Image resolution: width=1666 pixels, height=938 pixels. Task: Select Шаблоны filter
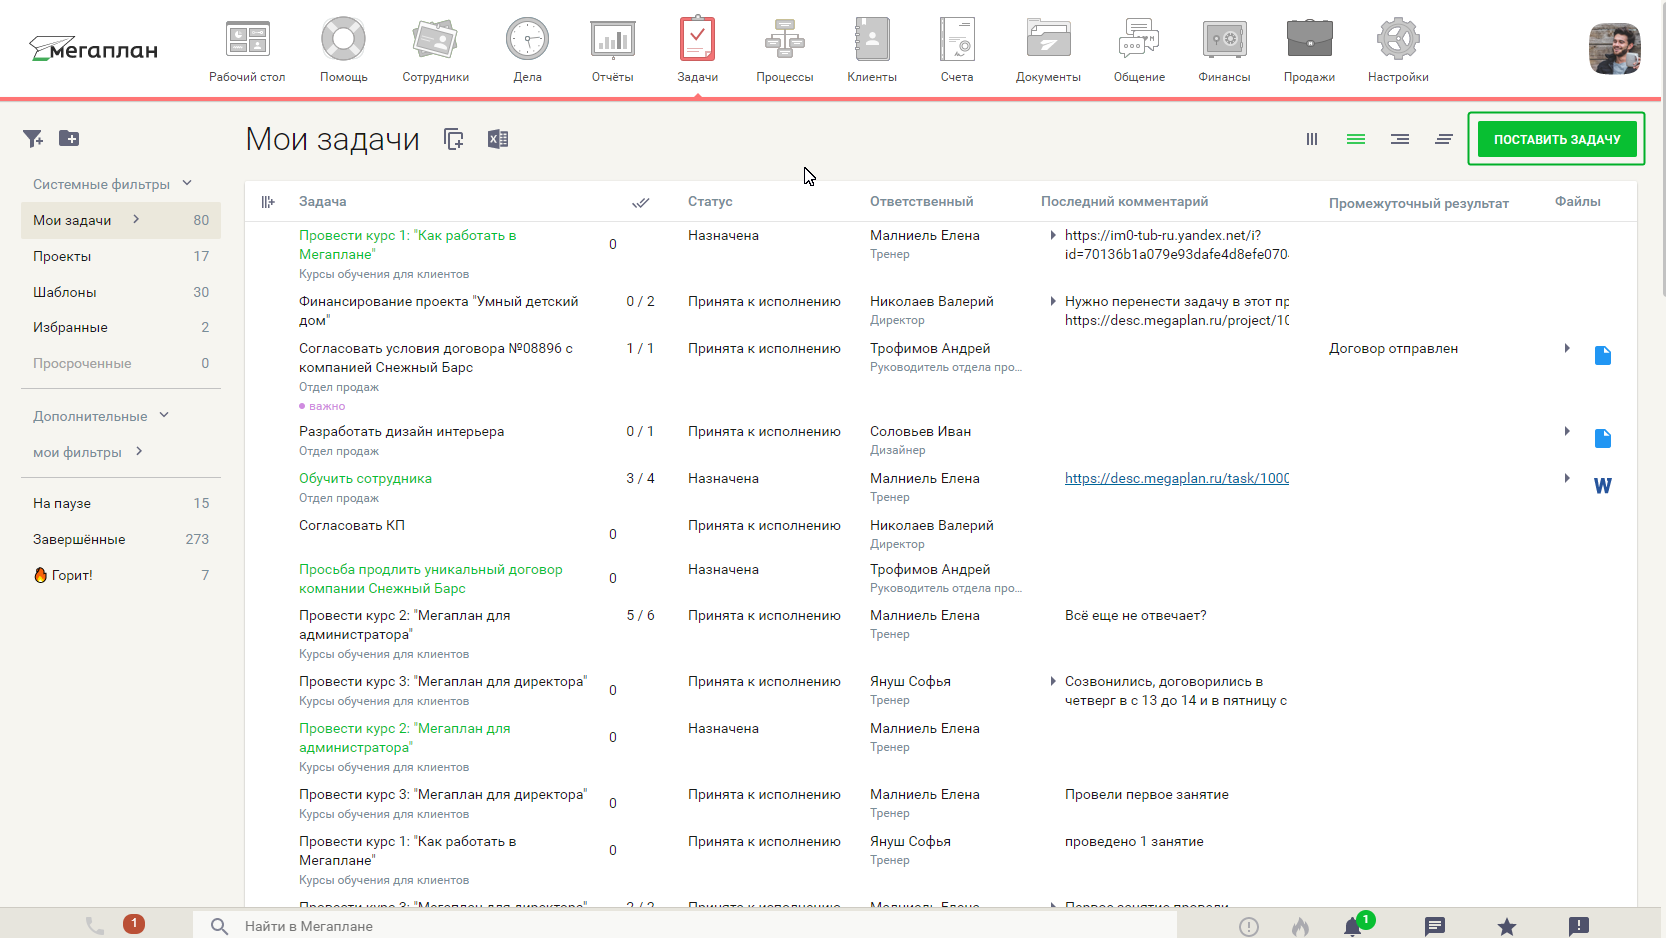click(x=121, y=292)
